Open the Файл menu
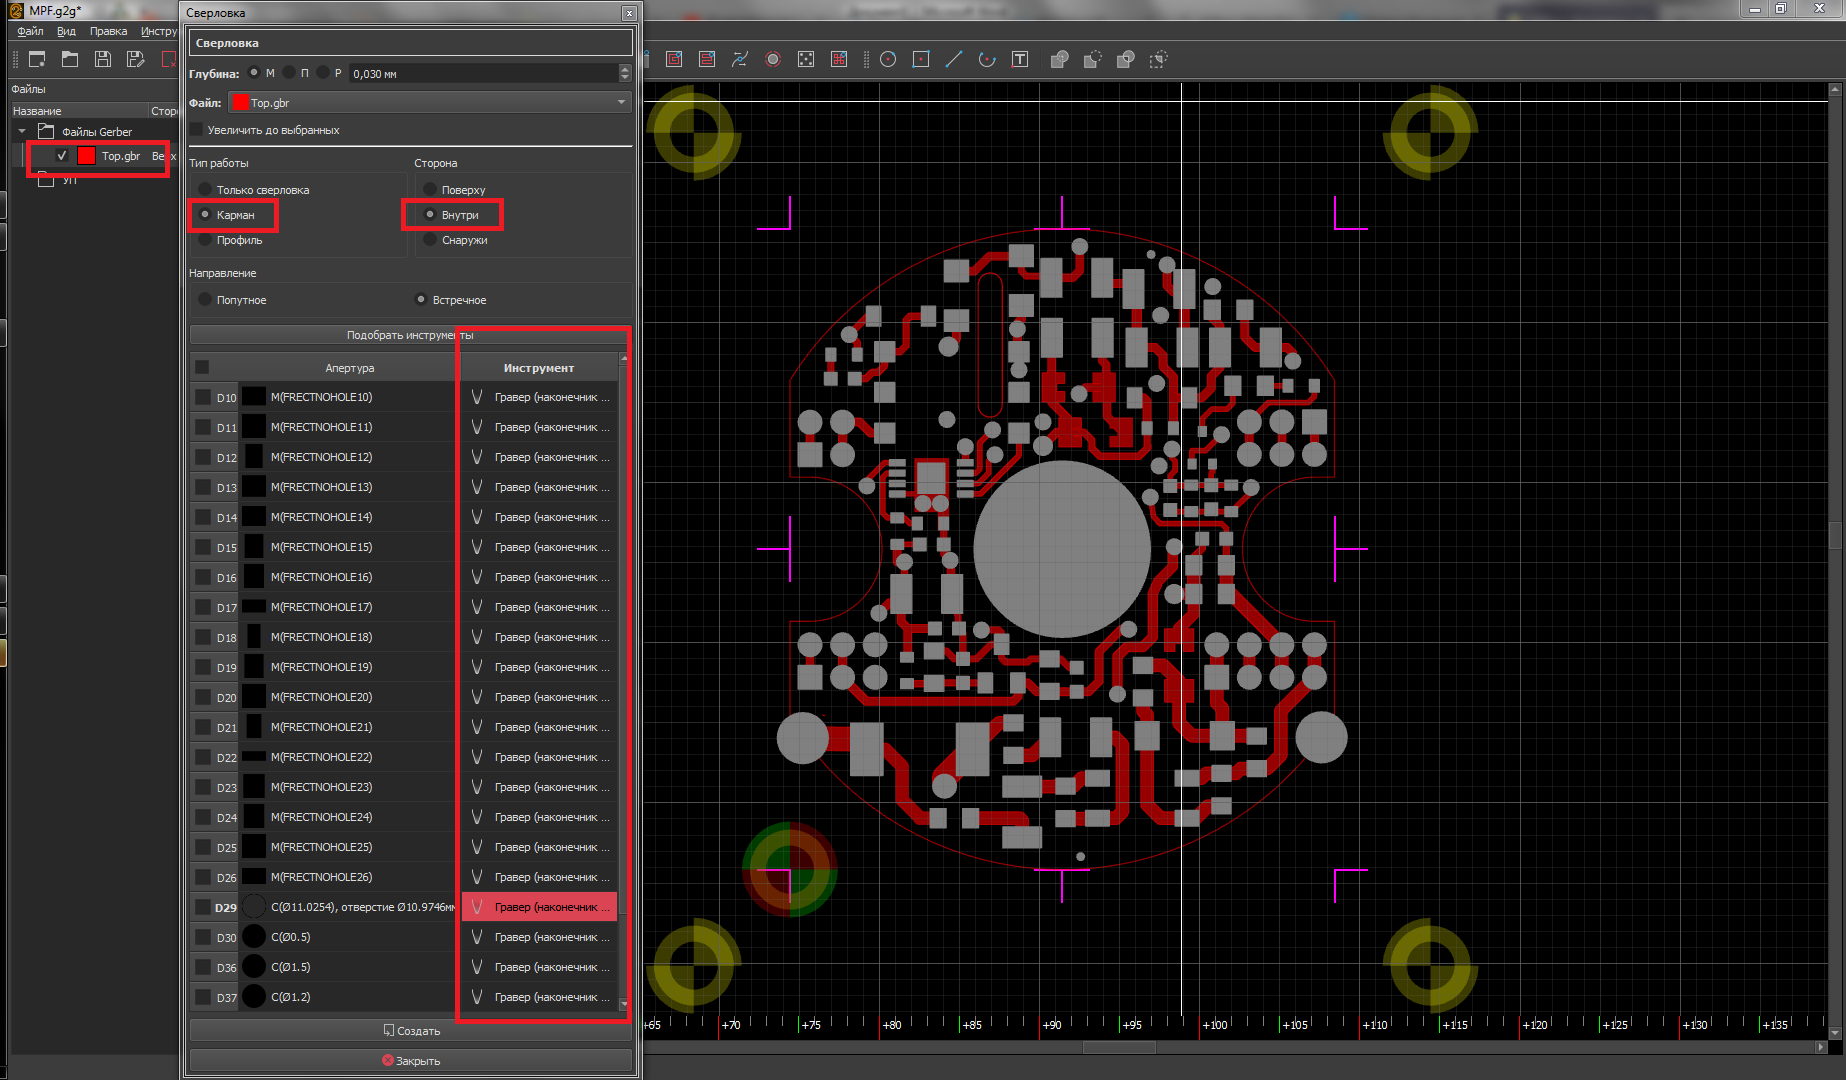1846x1080 pixels. point(30,31)
